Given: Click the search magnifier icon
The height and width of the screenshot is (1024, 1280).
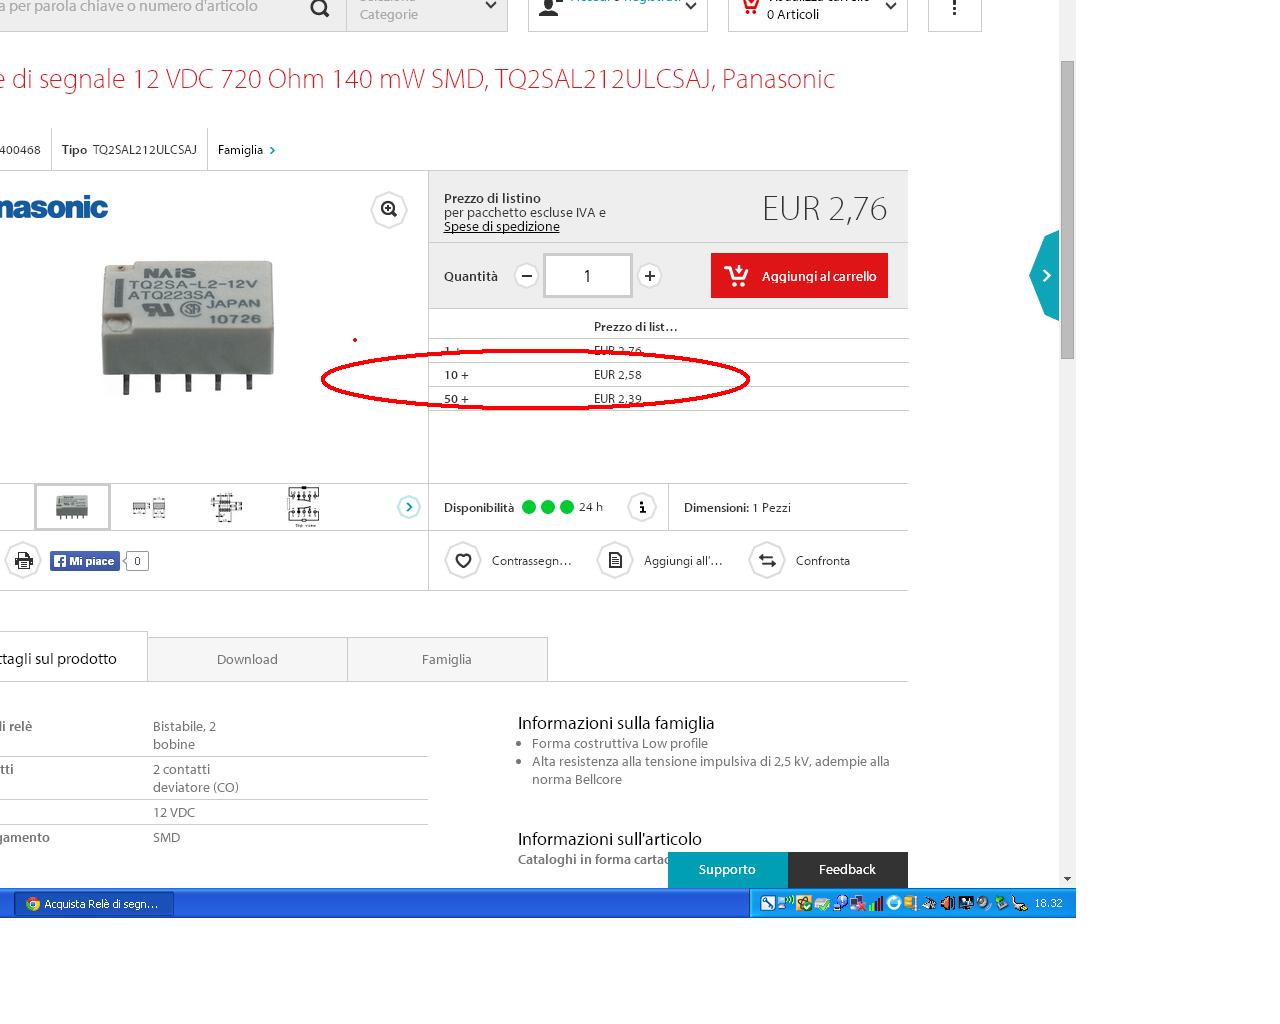Looking at the screenshot, I should (x=320, y=9).
